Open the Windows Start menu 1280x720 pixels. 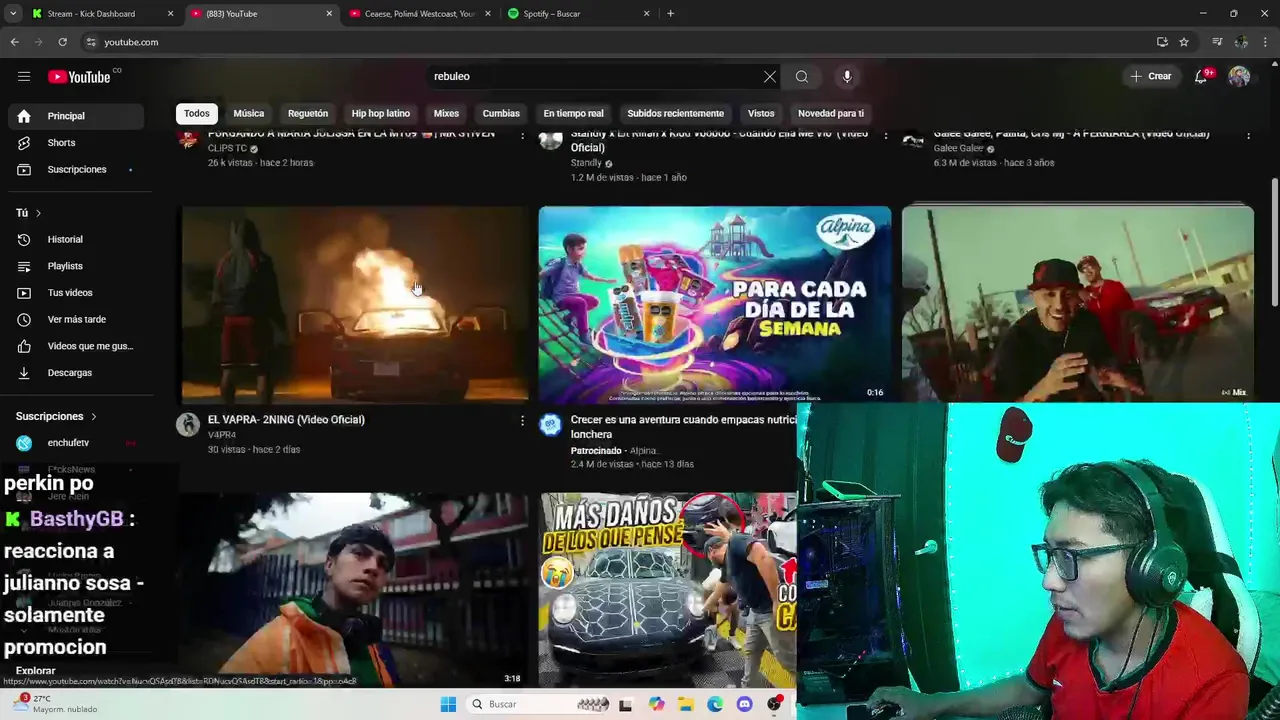[448, 704]
